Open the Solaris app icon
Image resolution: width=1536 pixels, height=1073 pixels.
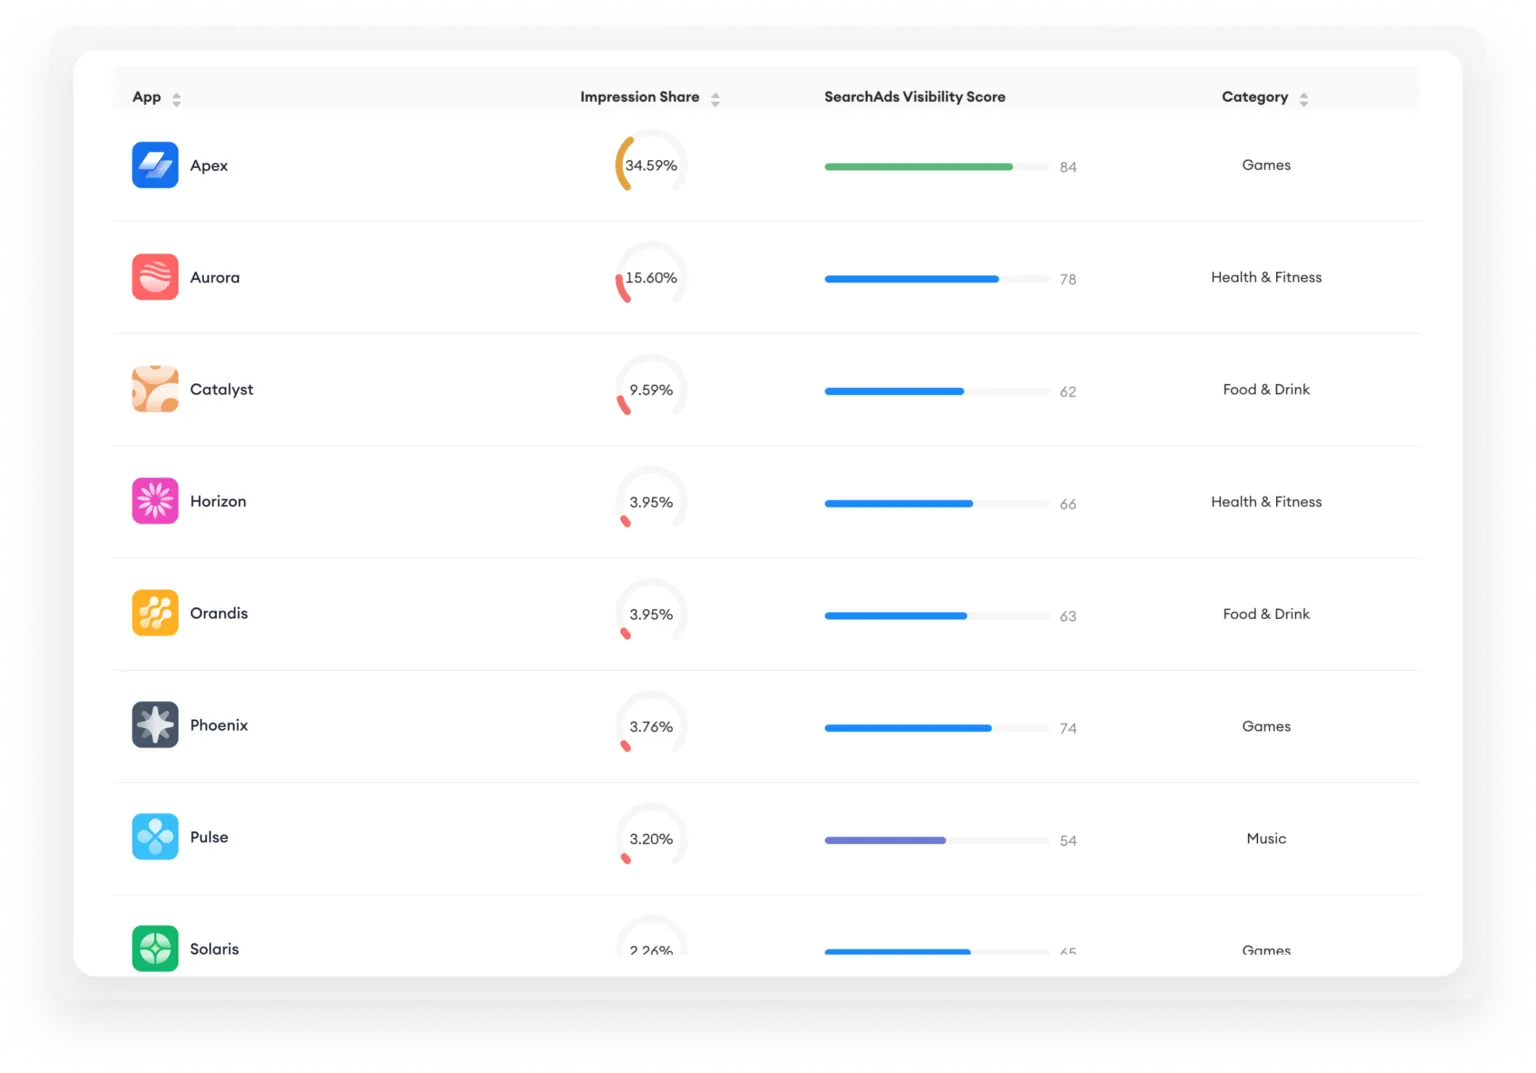[x=155, y=948]
